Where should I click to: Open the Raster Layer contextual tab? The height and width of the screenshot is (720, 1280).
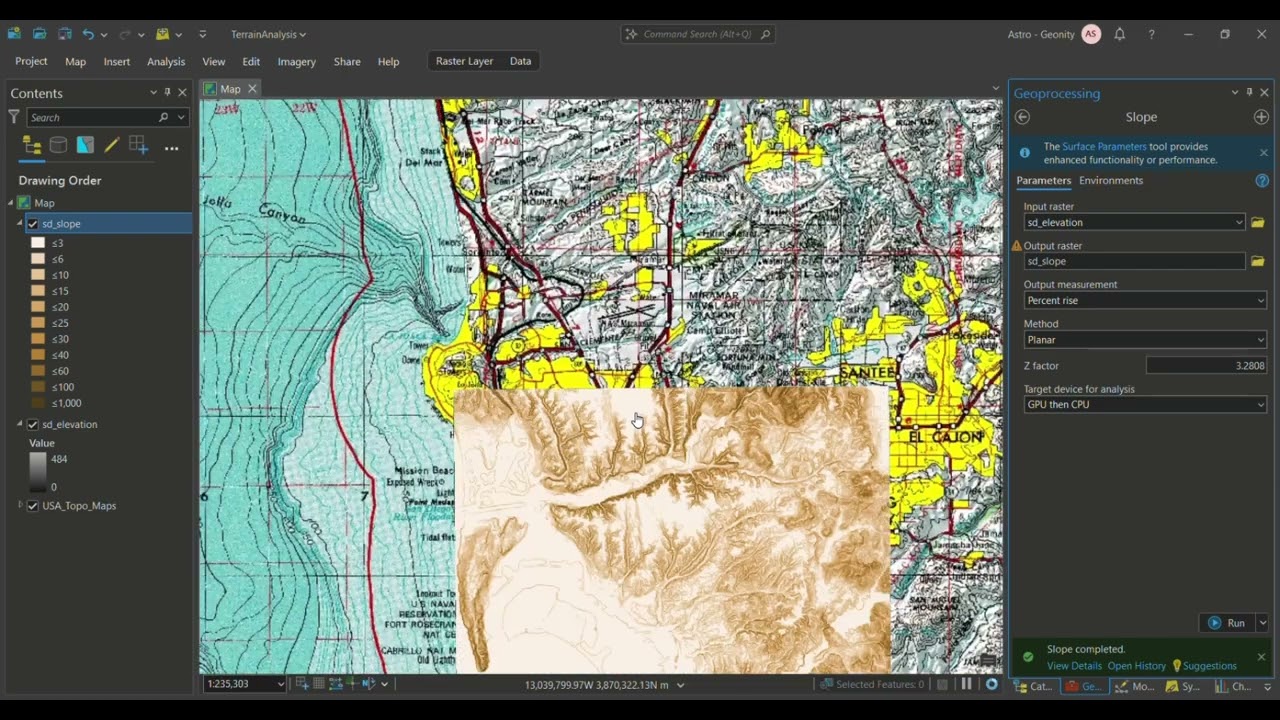pos(464,61)
